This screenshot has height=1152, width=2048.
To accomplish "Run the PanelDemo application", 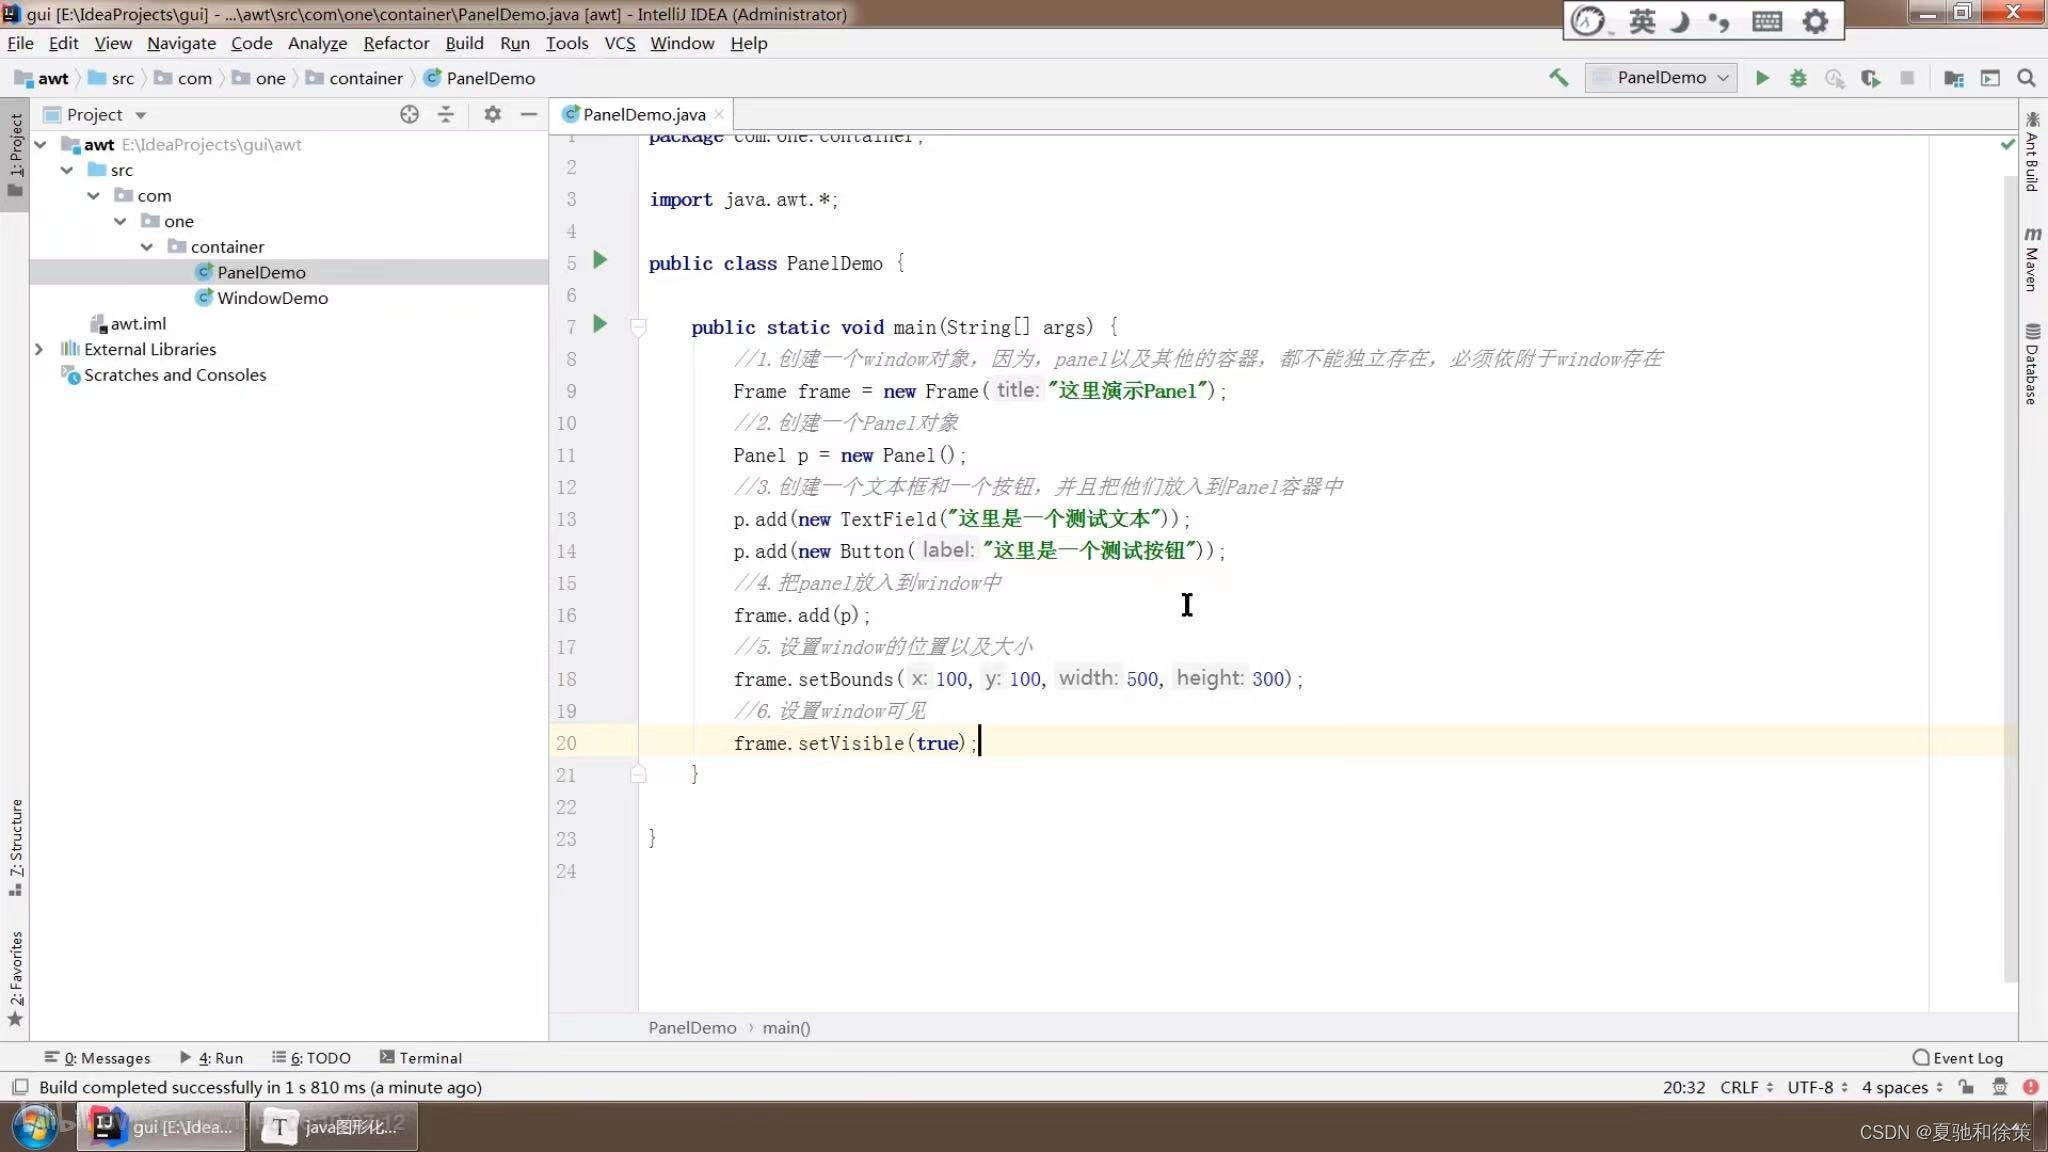I will pos(1762,77).
